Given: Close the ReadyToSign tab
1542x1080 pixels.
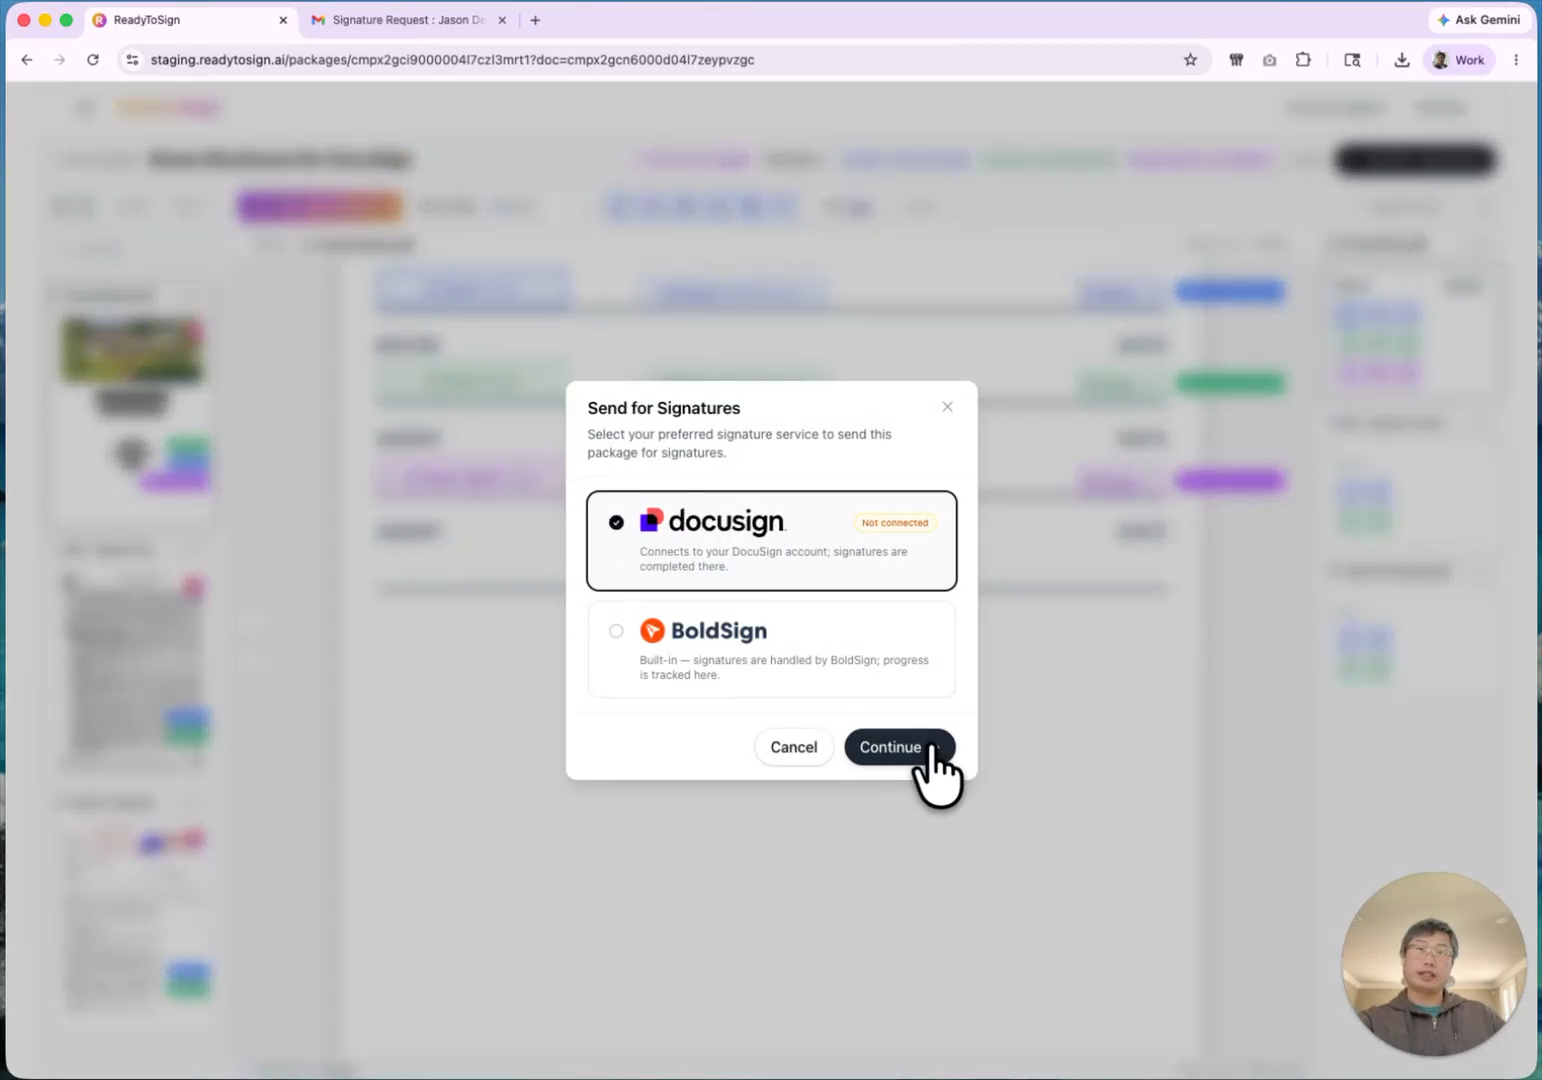Looking at the screenshot, I should coord(283,20).
